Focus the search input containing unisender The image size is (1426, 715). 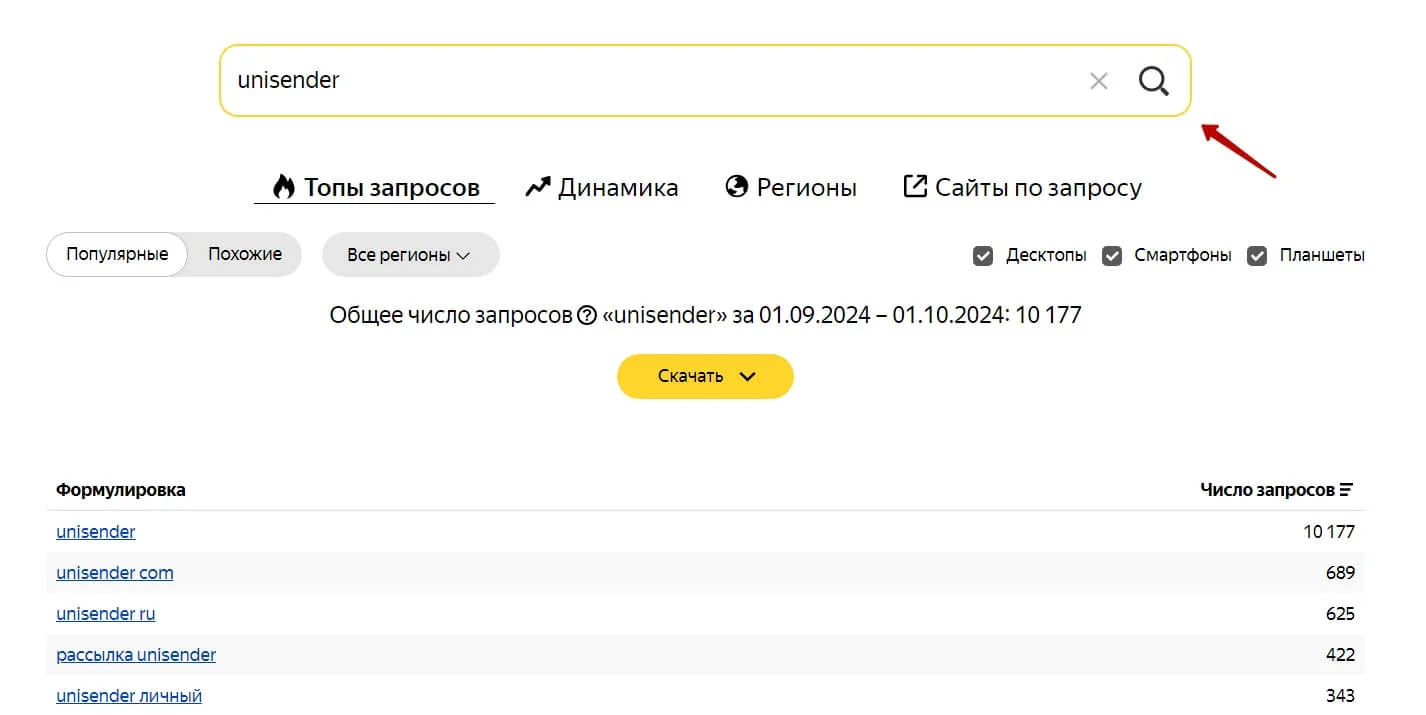tap(640, 81)
